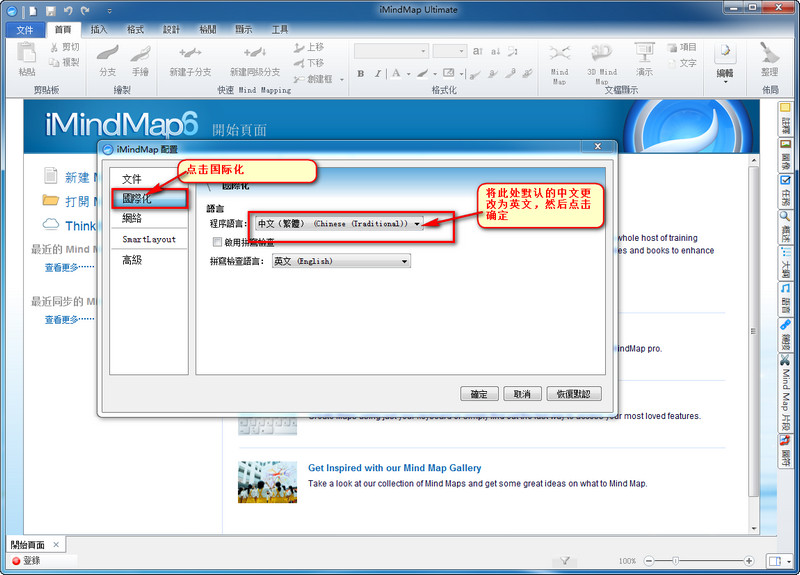This screenshot has height=575, width=800.
Task: Click the 整理 tidy-up broom icon
Action: point(769,55)
